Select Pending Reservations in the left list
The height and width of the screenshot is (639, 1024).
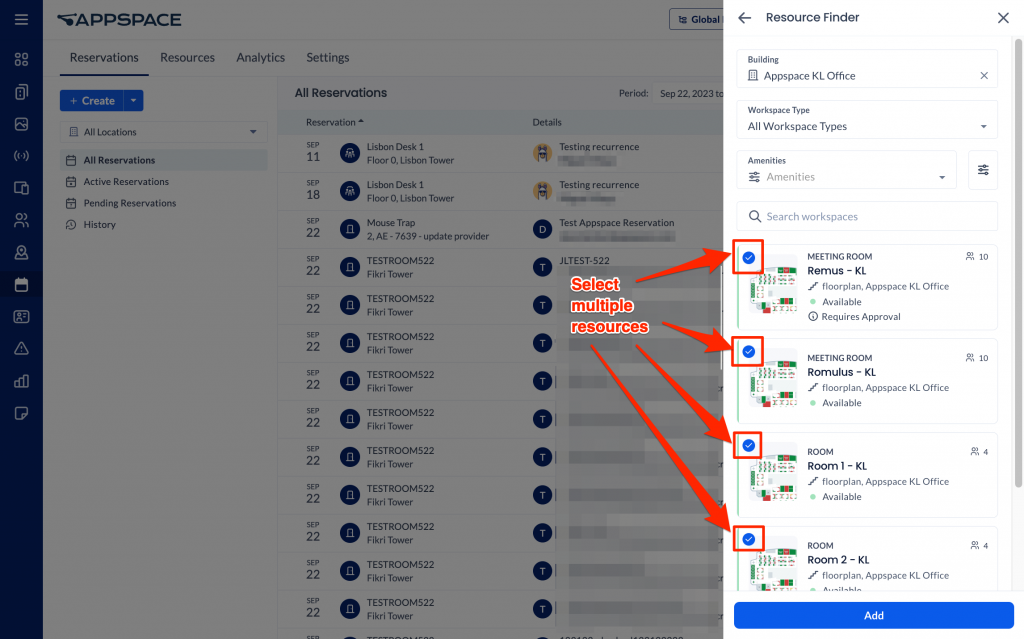tap(163, 203)
